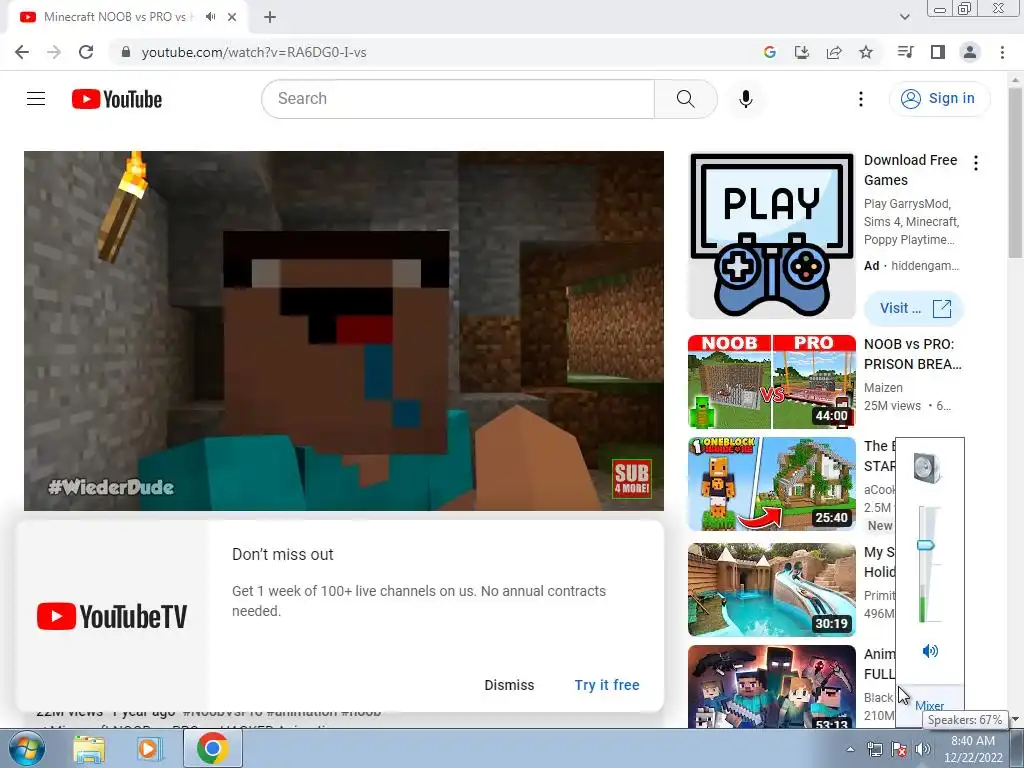Click the speaker device icon in volume popup
The height and width of the screenshot is (768, 1024).
tap(928, 468)
